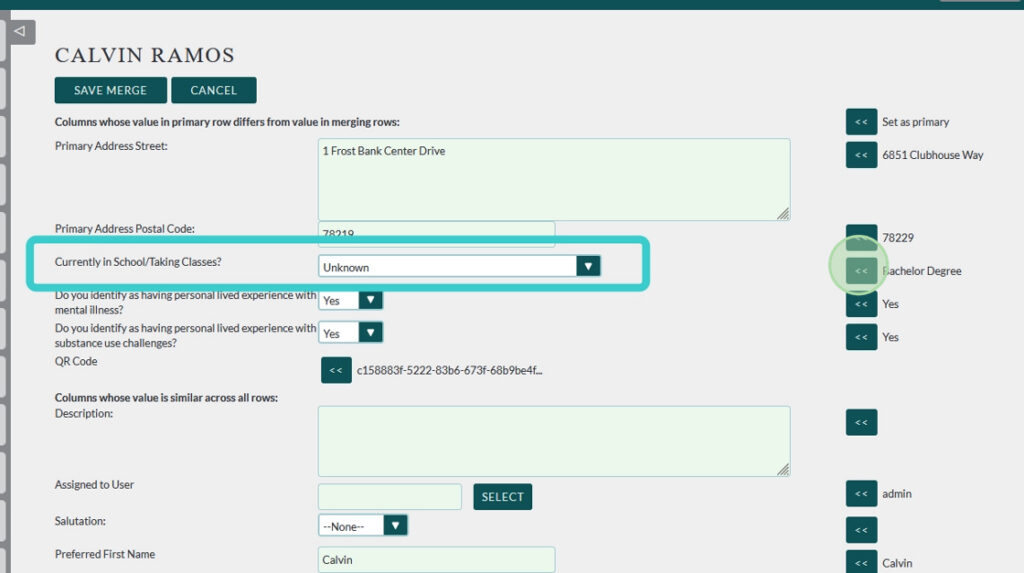Image resolution: width=1024 pixels, height=573 pixels.
Task: Open the mental illness lived experience dropdown
Action: point(351,301)
